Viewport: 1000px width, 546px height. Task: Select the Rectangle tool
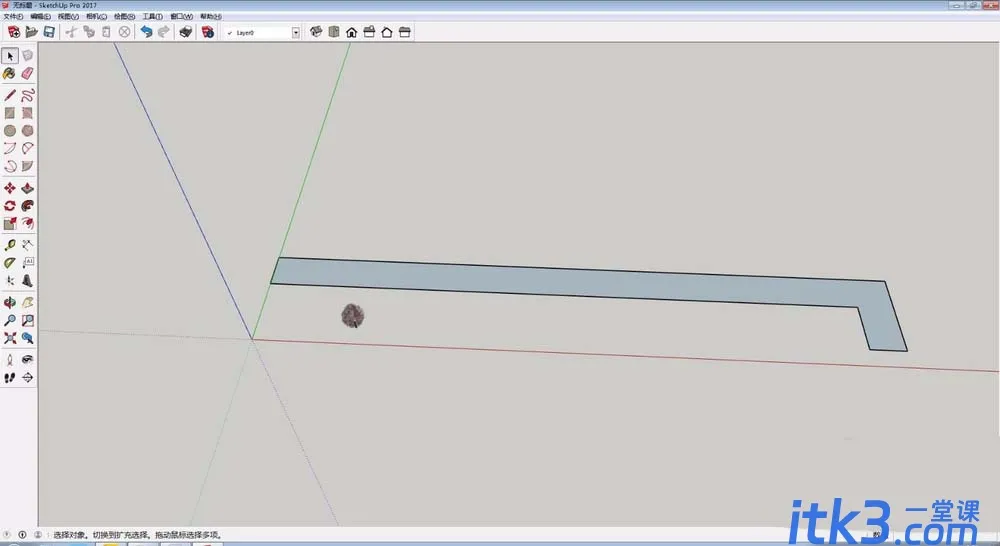pos(10,113)
